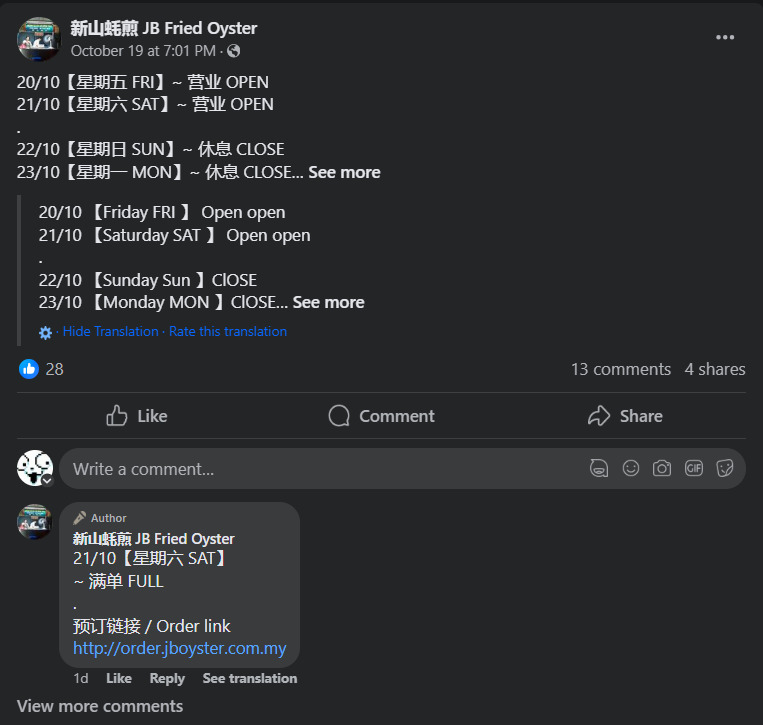Open translation settings gear icon
Screen dimensions: 763x725
pos(45,332)
